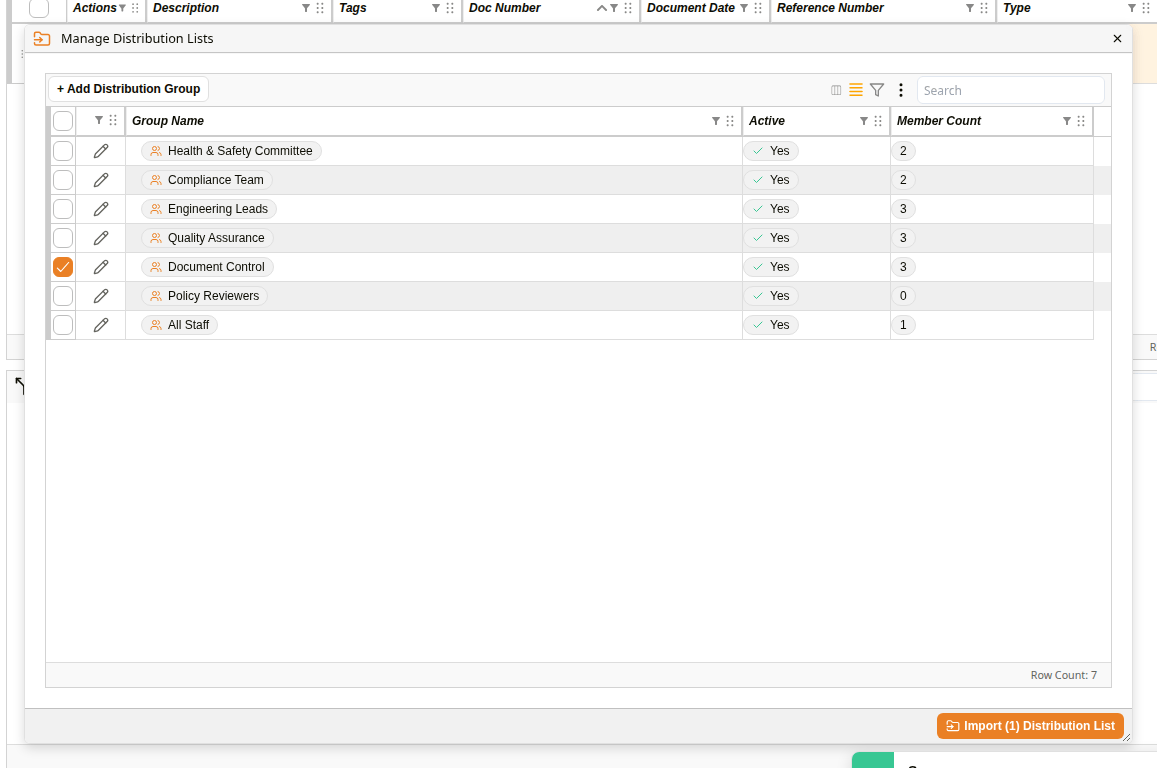This screenshot has height=768, width=1157.
Task: Click Row Count: 7 footer text
Action: tap(1063, 675)
